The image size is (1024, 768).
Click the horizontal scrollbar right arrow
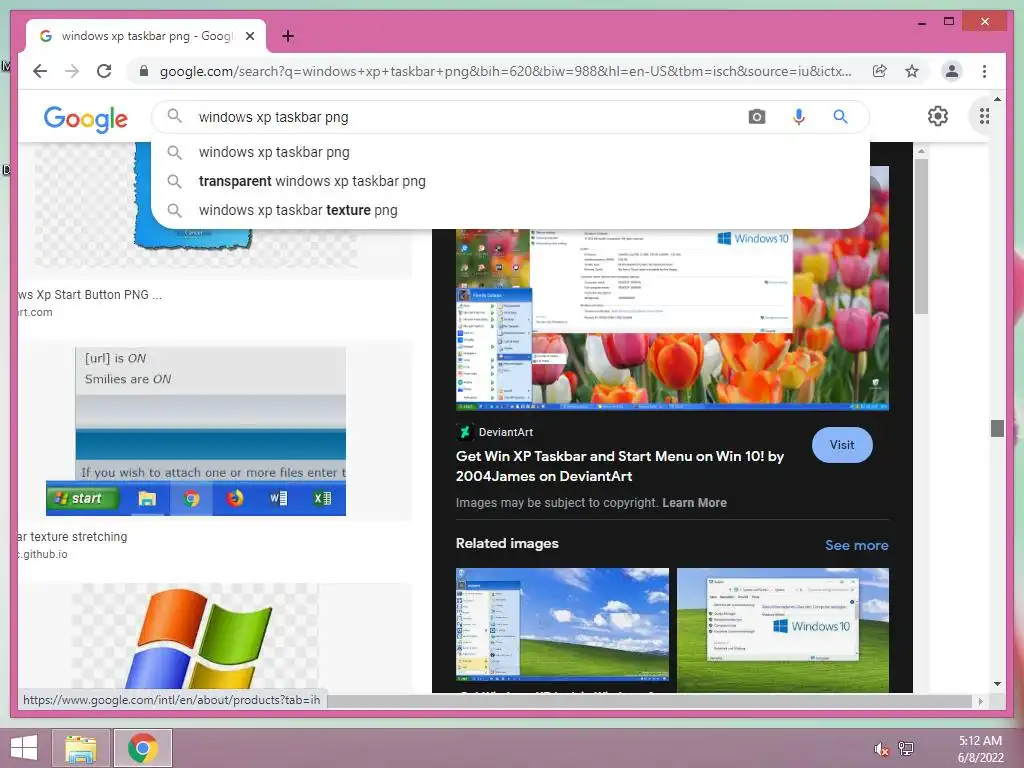[x=980, y=701]
